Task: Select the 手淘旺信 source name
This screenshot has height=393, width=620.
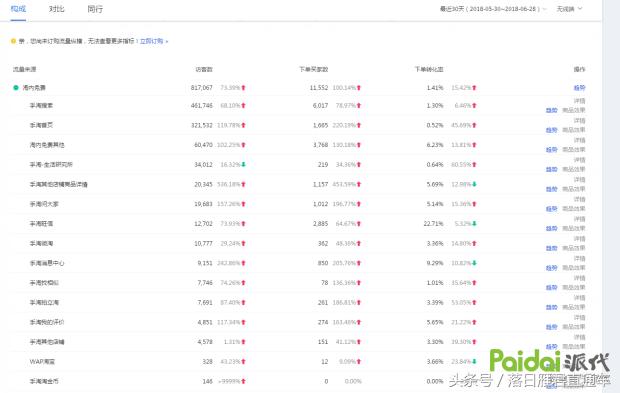Action: coord(41,224)
